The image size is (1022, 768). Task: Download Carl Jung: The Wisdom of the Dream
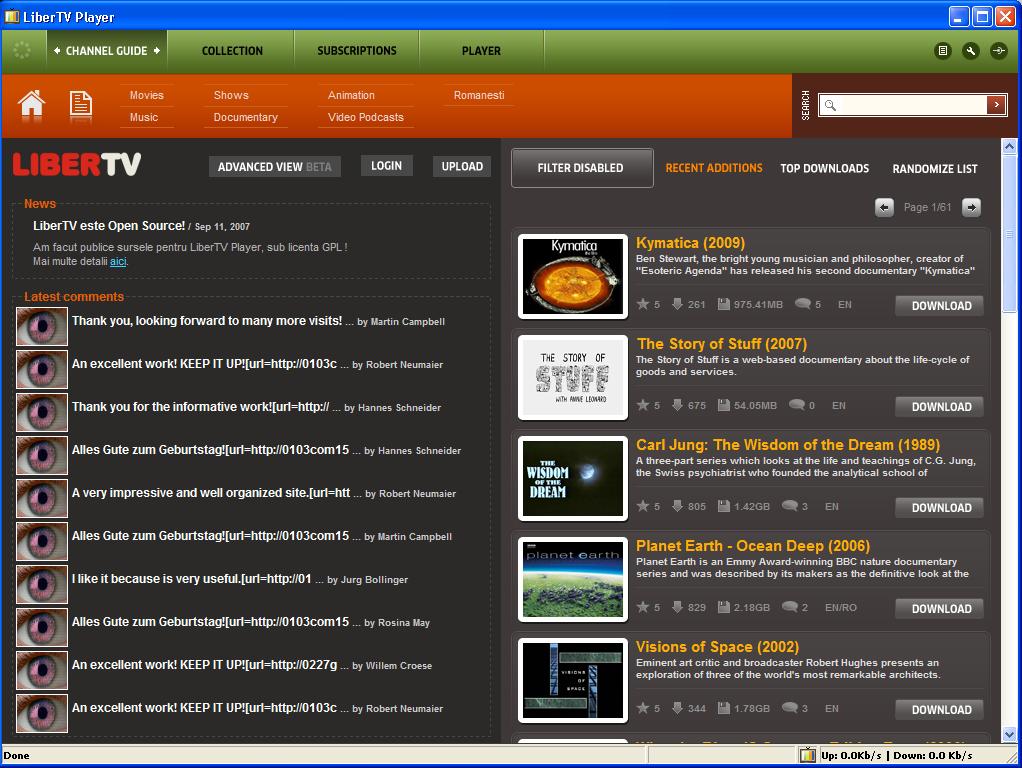pos(941,508)
